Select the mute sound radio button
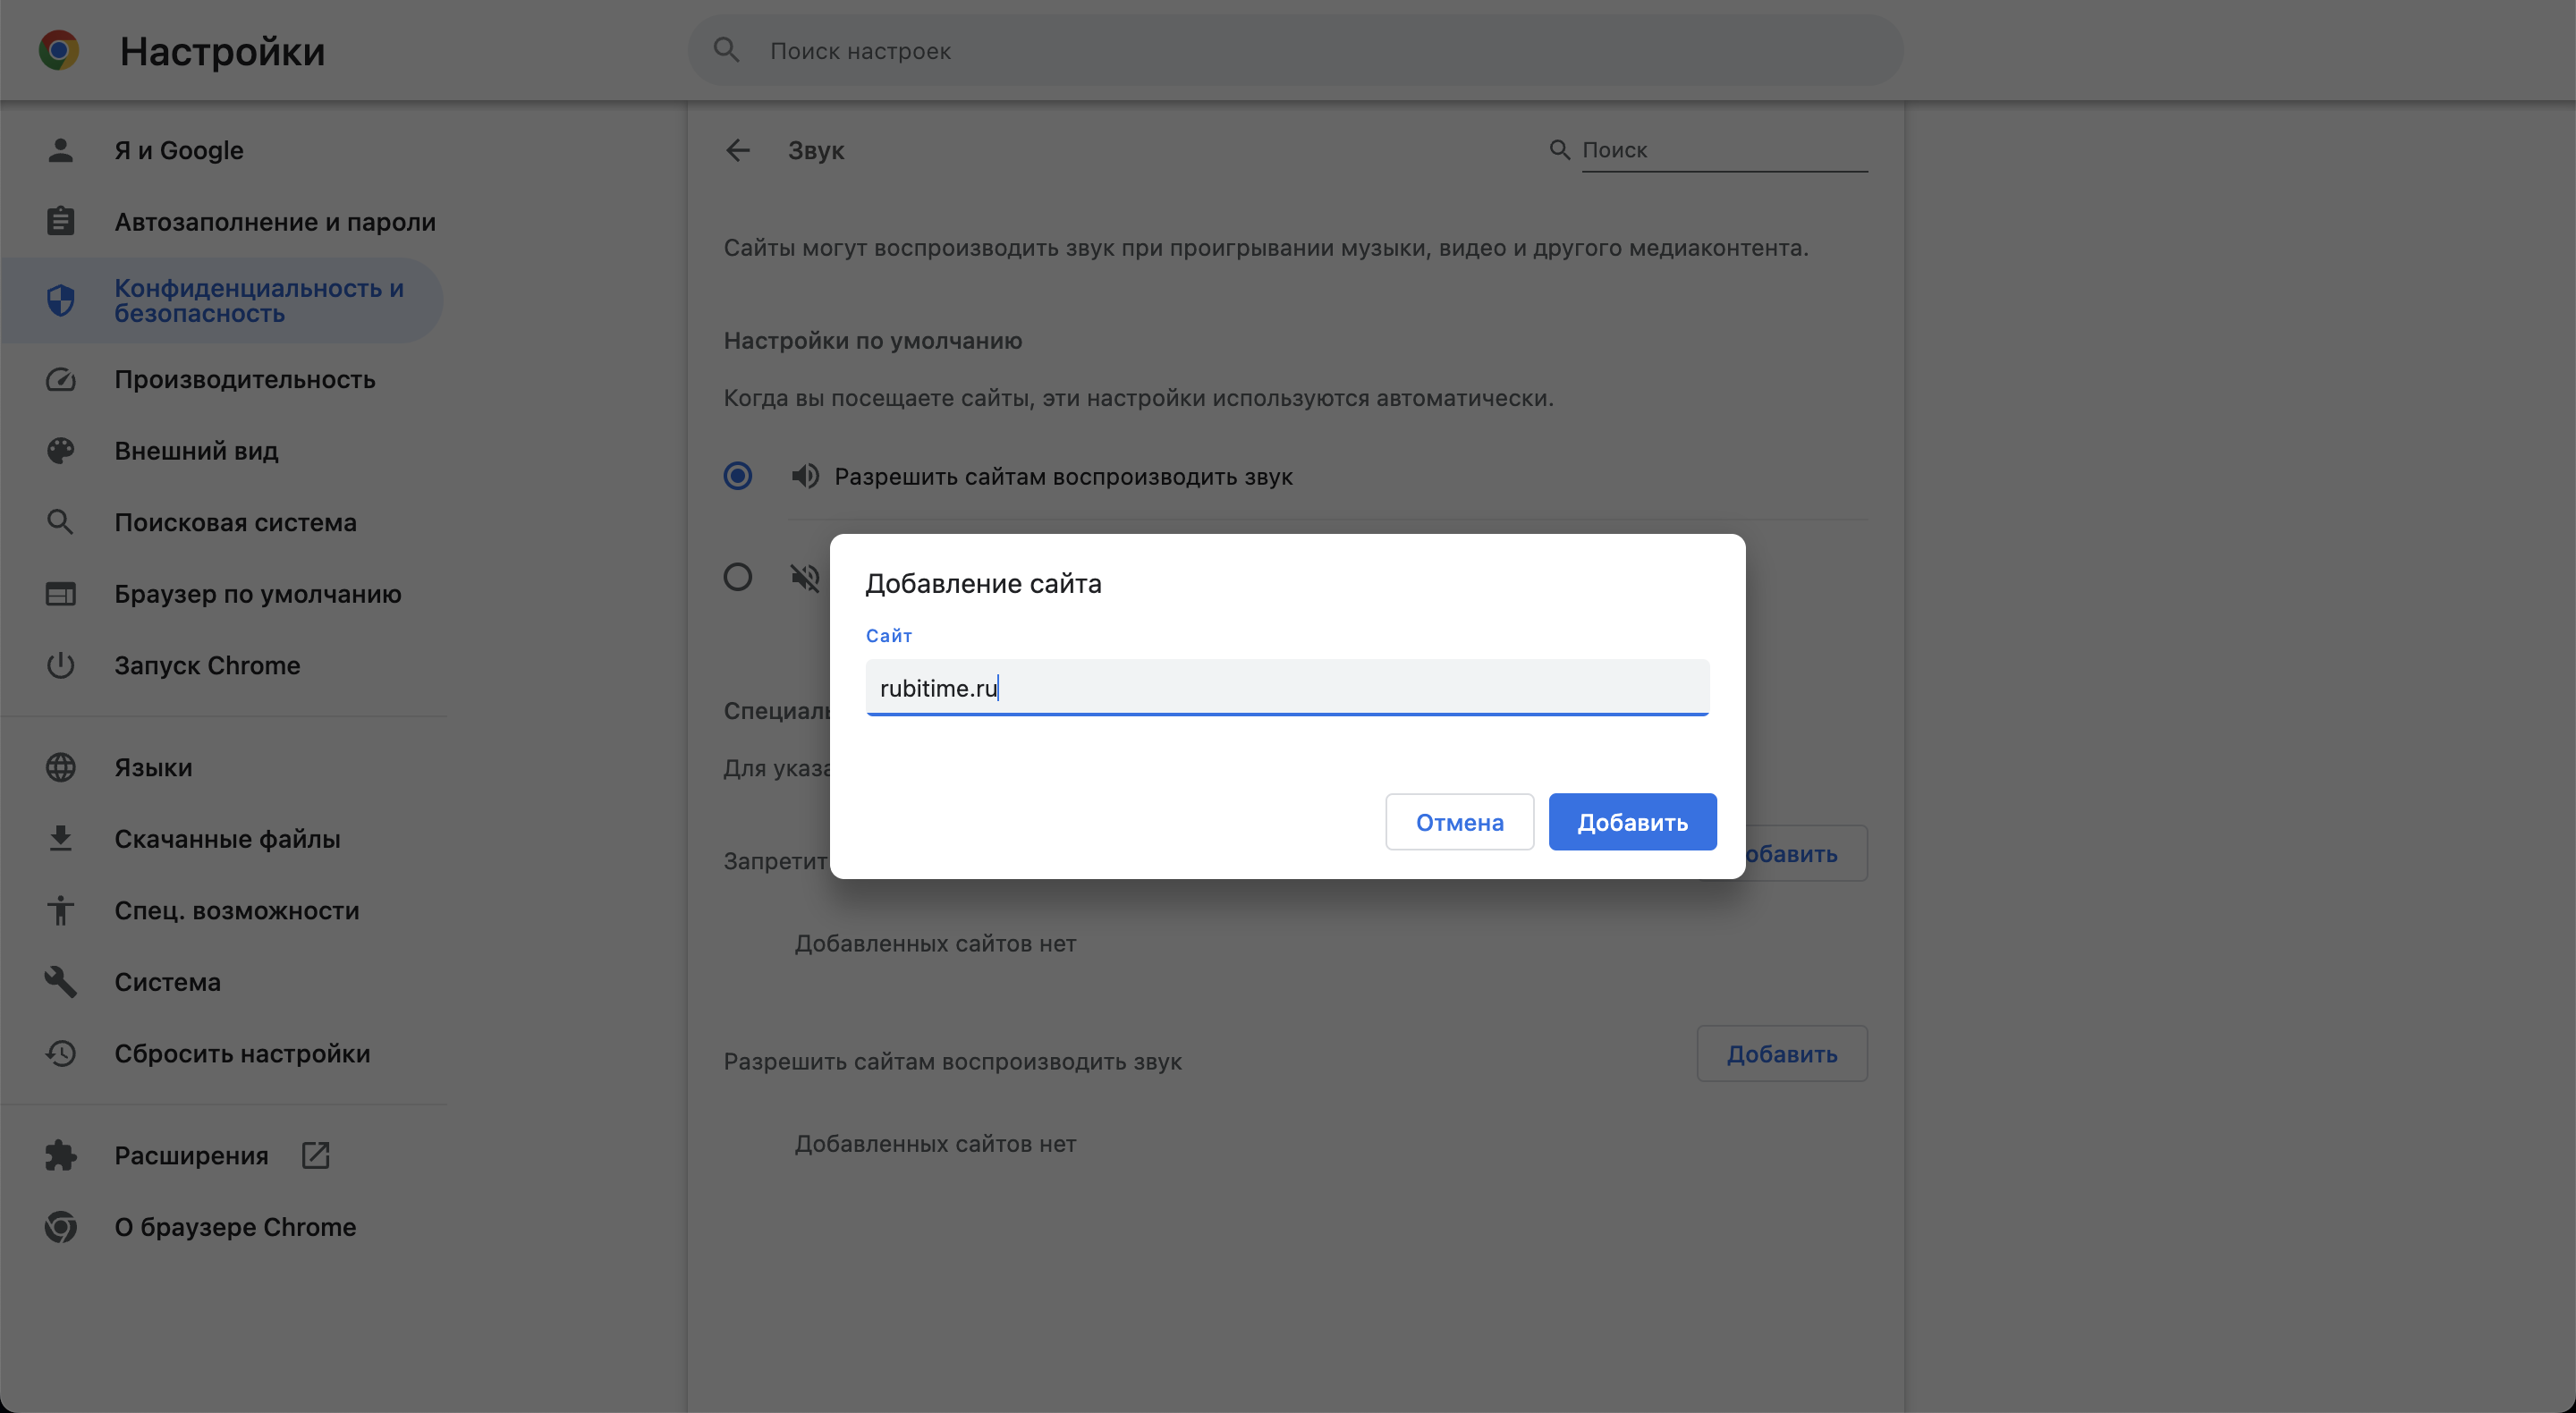 point(738,577)
